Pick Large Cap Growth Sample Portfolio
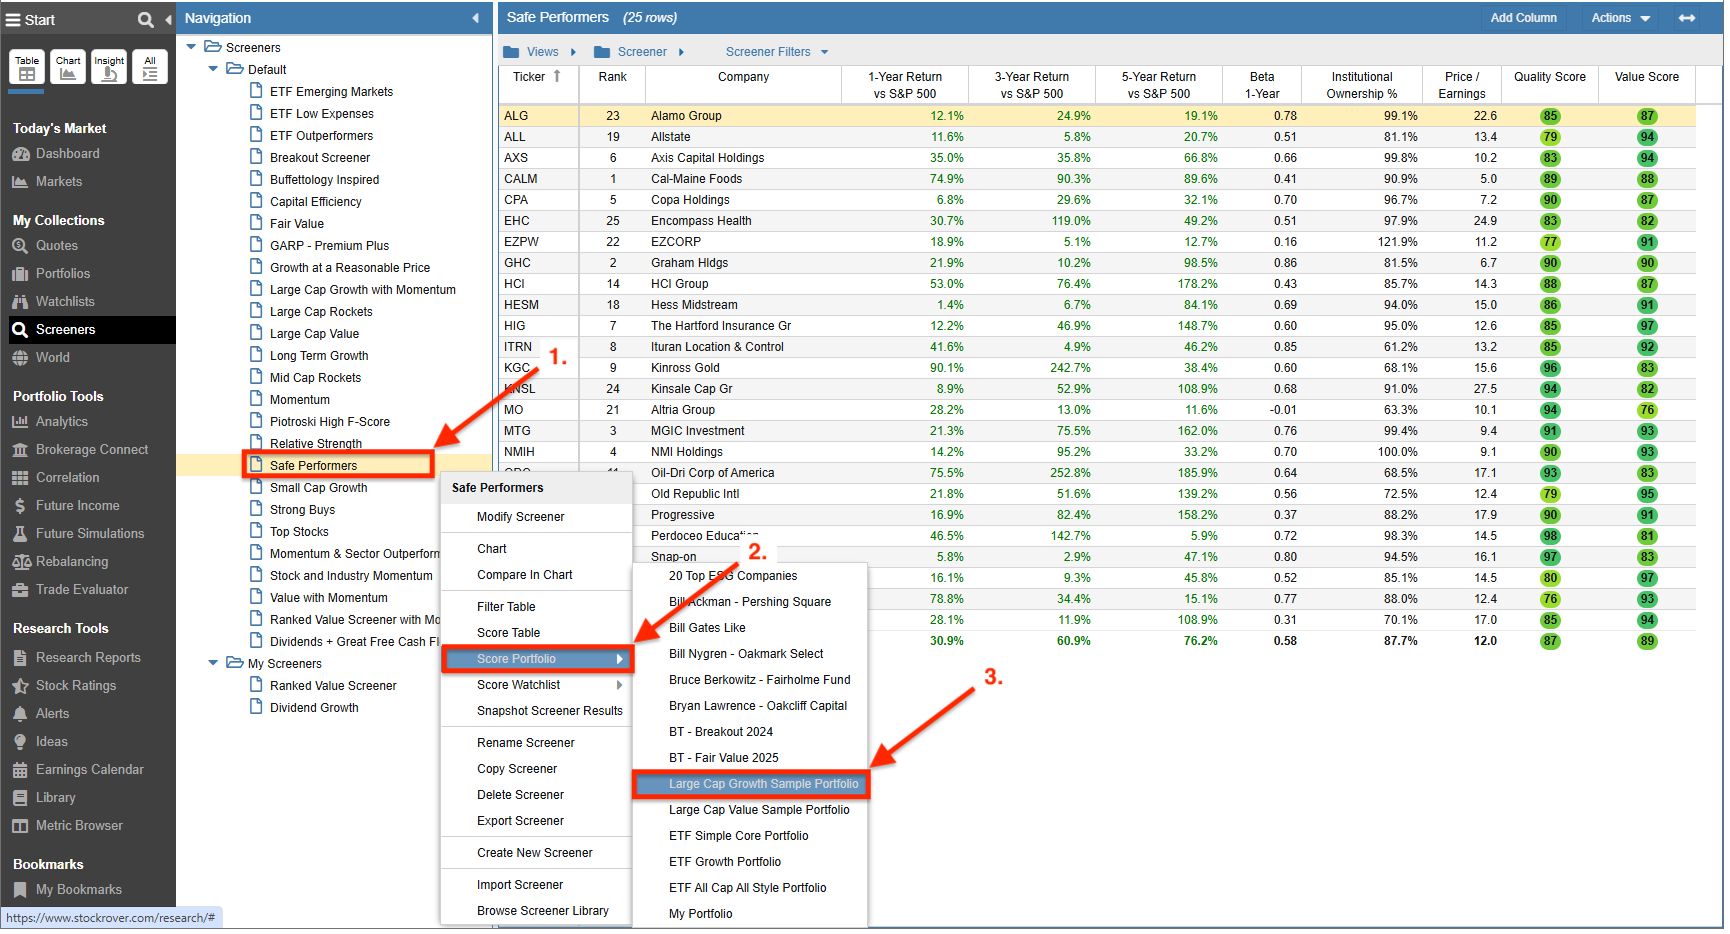Image resolution: width=1730 pixels, height=934 pixels. 751,784
